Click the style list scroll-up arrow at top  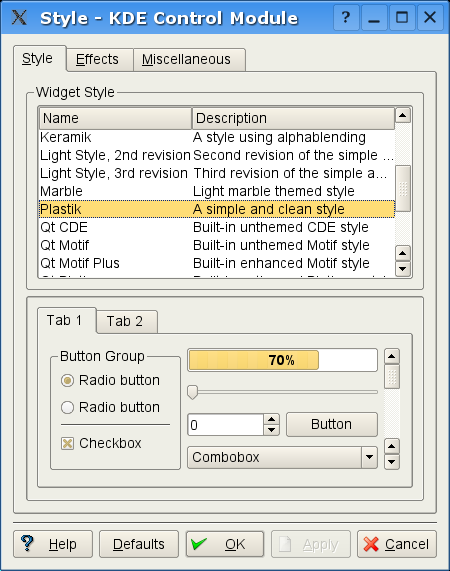403,115
